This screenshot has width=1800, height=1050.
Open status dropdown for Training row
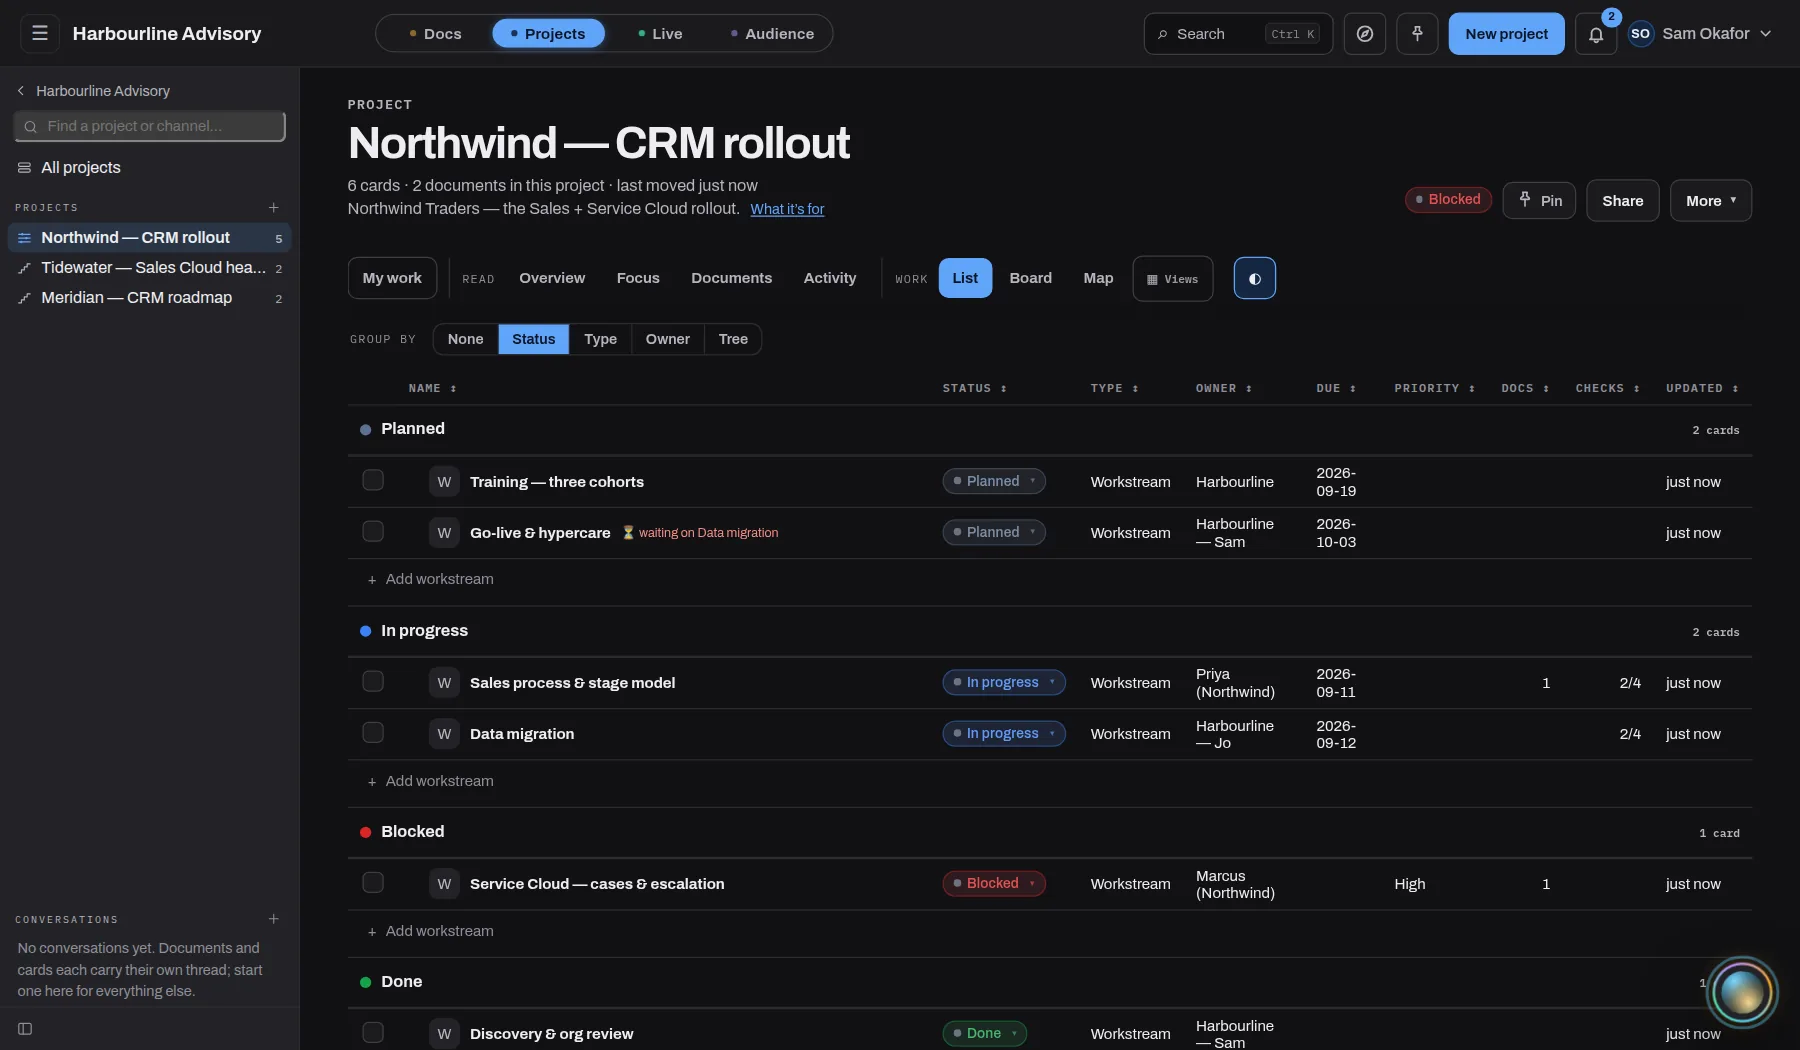994,481
